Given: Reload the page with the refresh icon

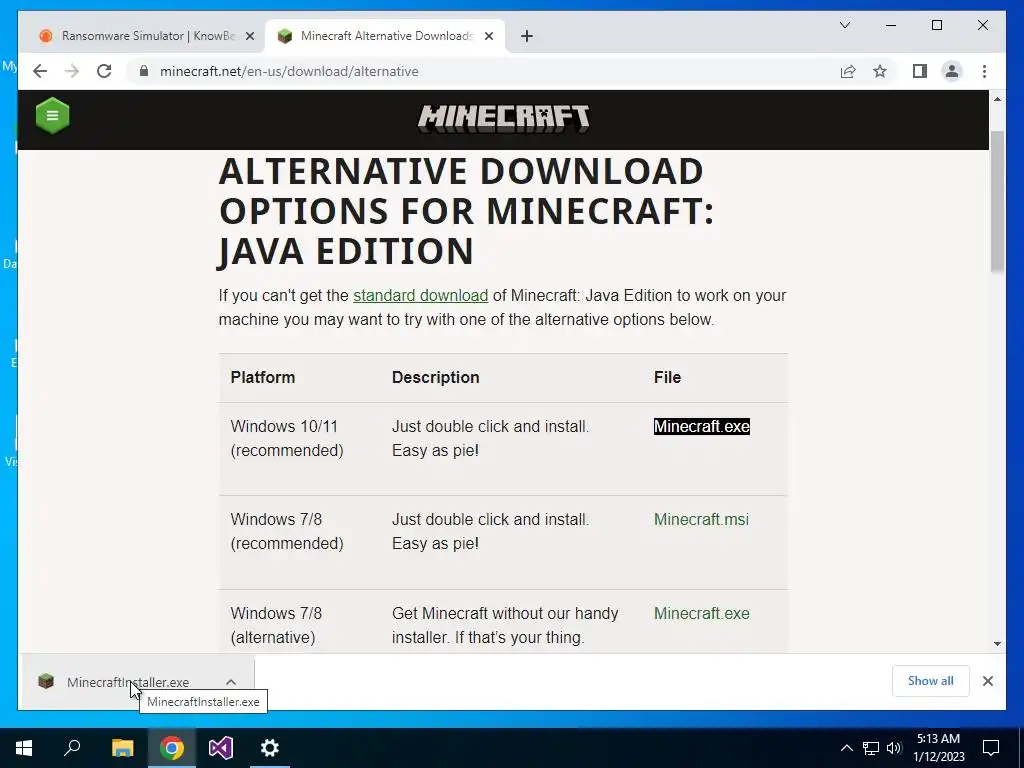Looking at the screenshot, I should point(104,71).
